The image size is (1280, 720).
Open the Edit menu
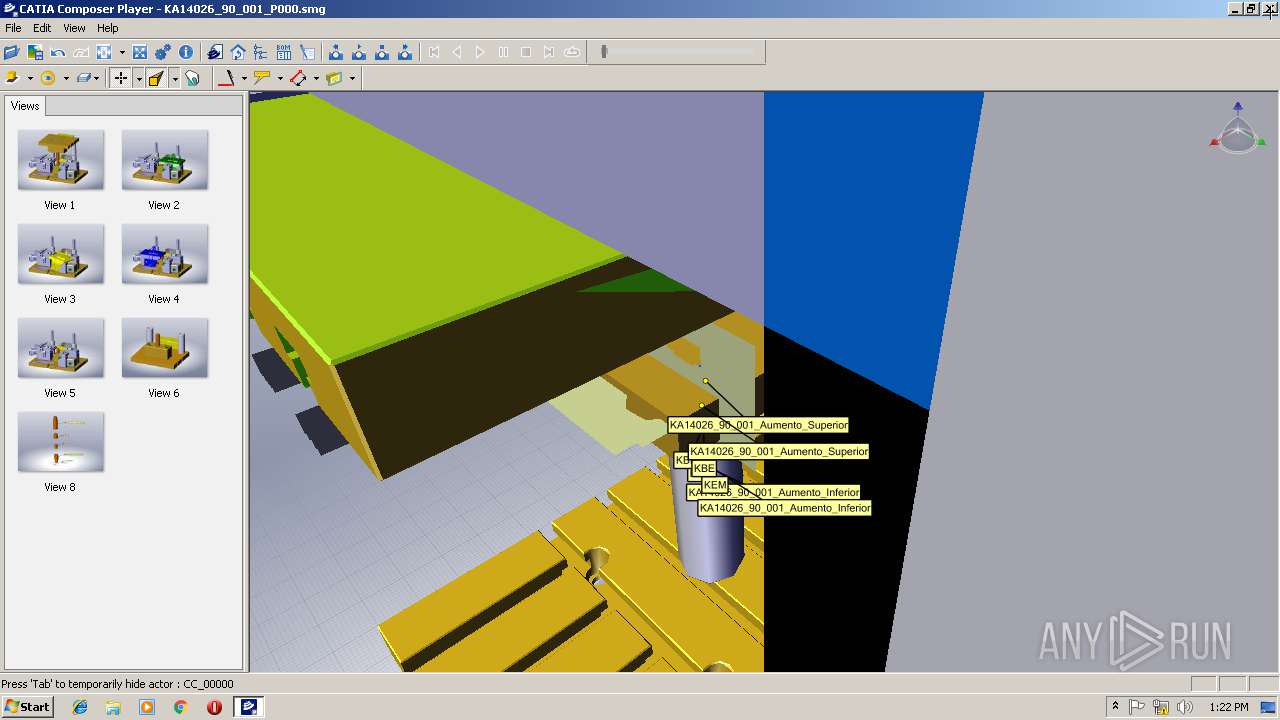(42, 28)
